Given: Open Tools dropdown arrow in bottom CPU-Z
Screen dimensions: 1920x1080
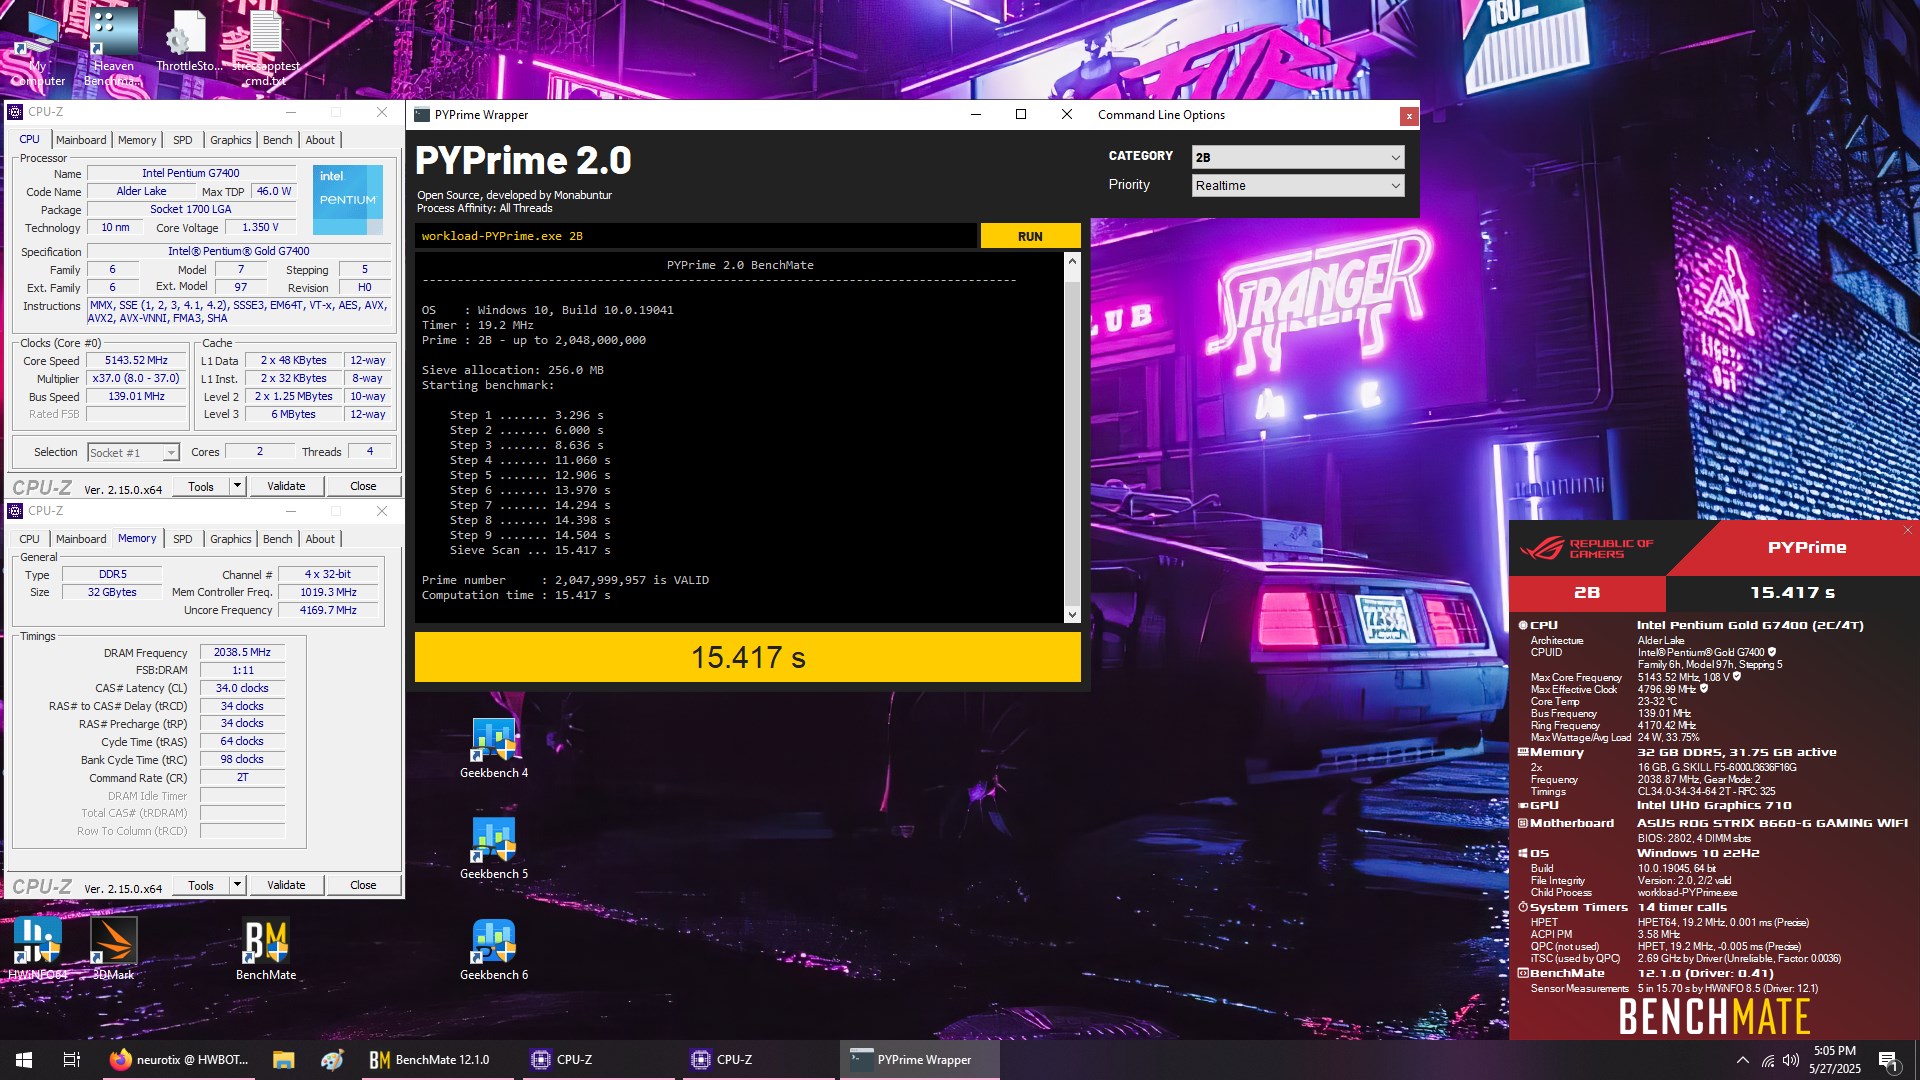Looking at the screenshot, I should tap(237, 885).
